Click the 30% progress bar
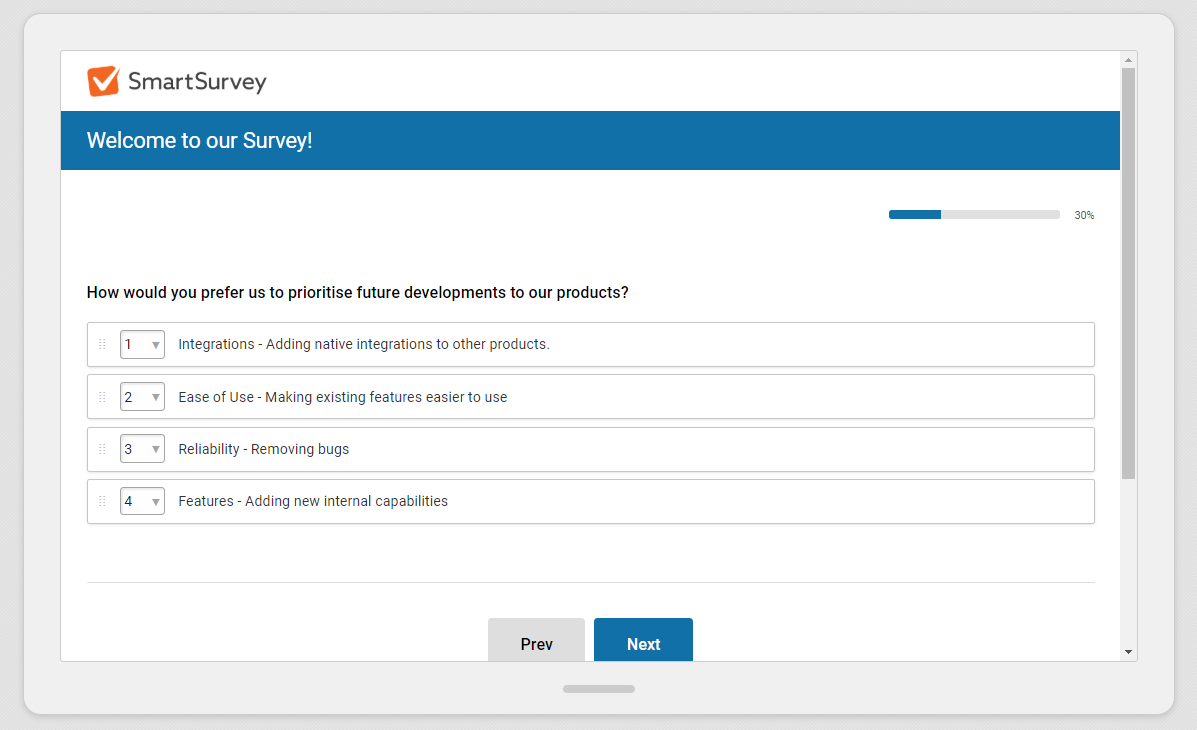 click(x=973, y=214)
